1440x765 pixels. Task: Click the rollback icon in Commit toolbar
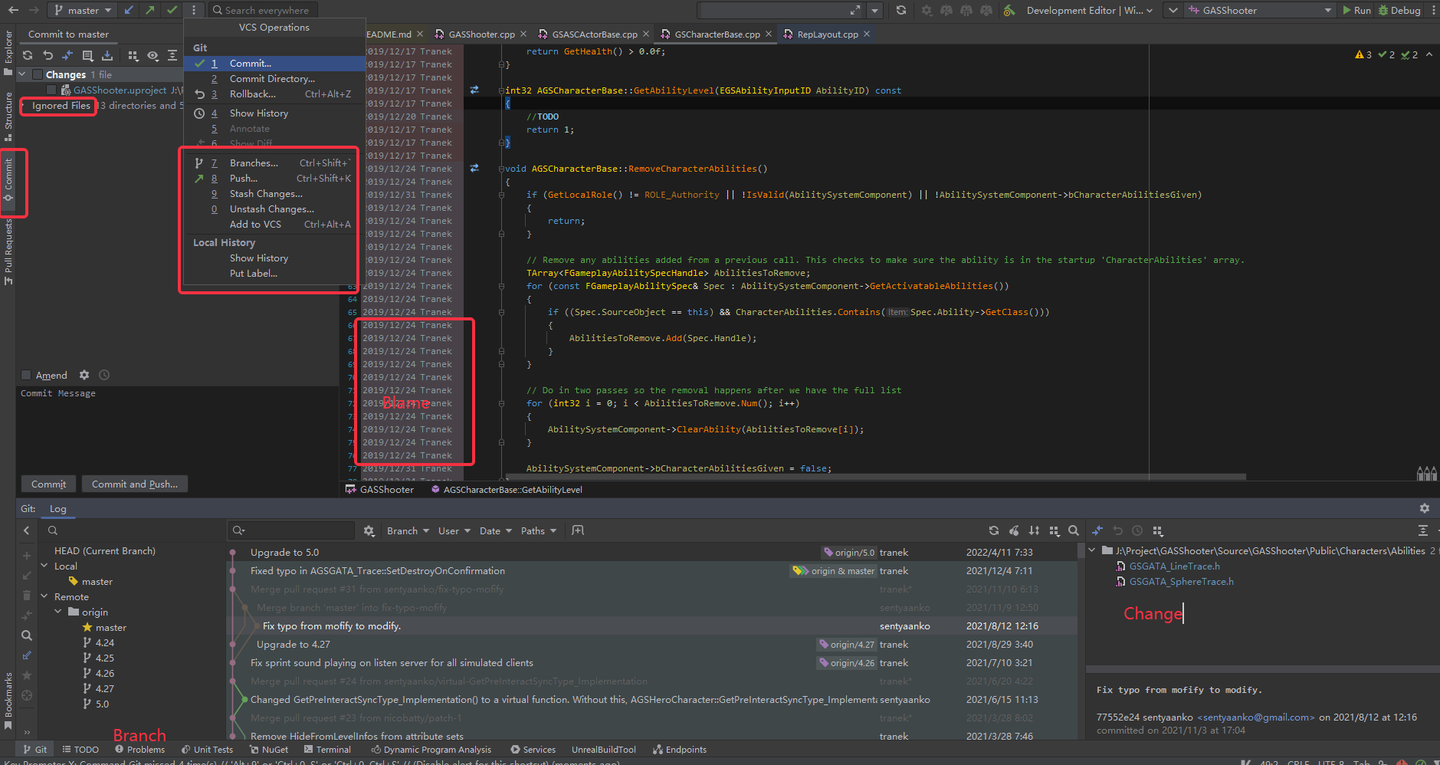tap(47, 56)
